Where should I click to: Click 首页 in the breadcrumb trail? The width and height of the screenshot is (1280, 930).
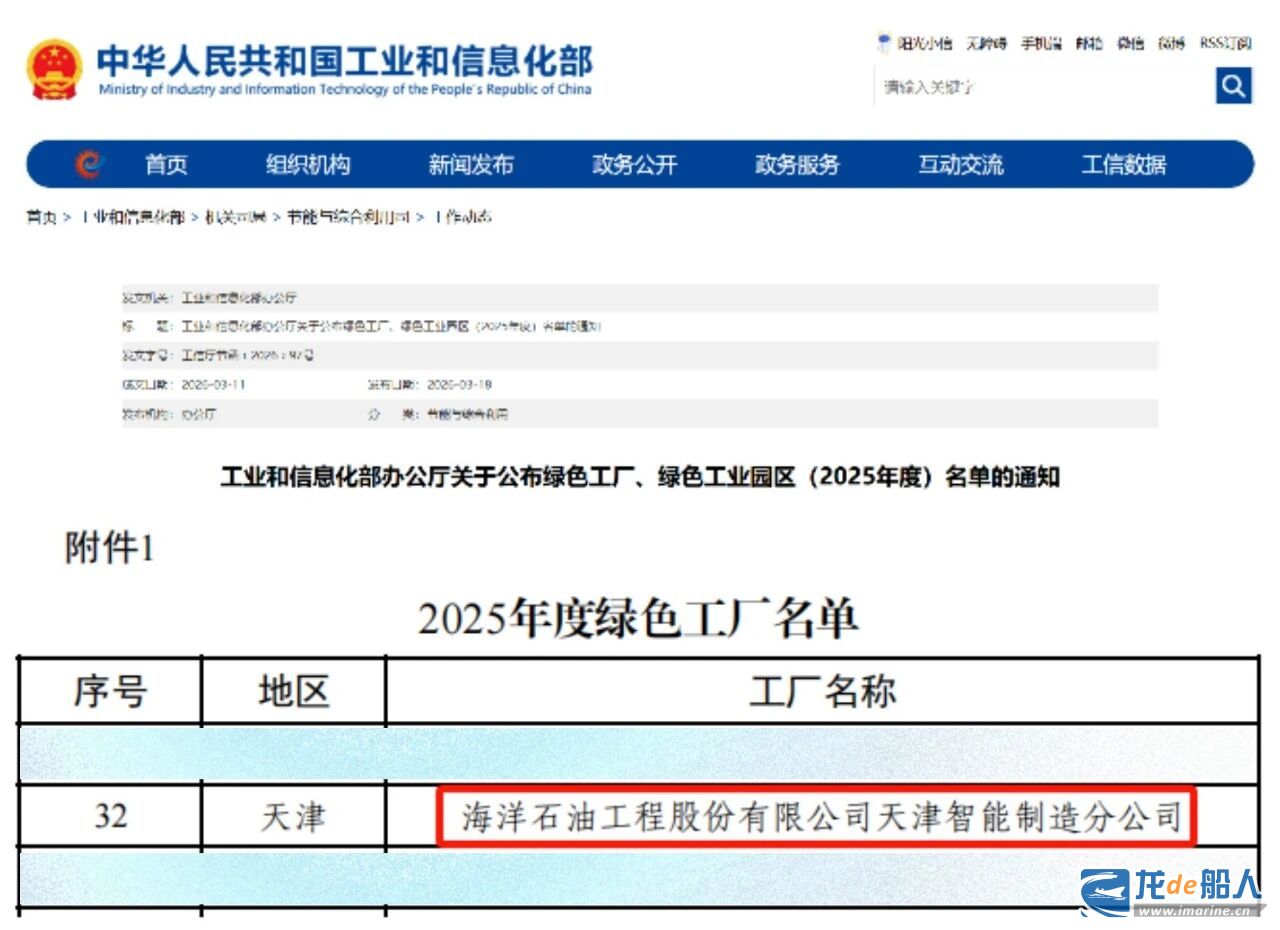[x=41, y=217]
